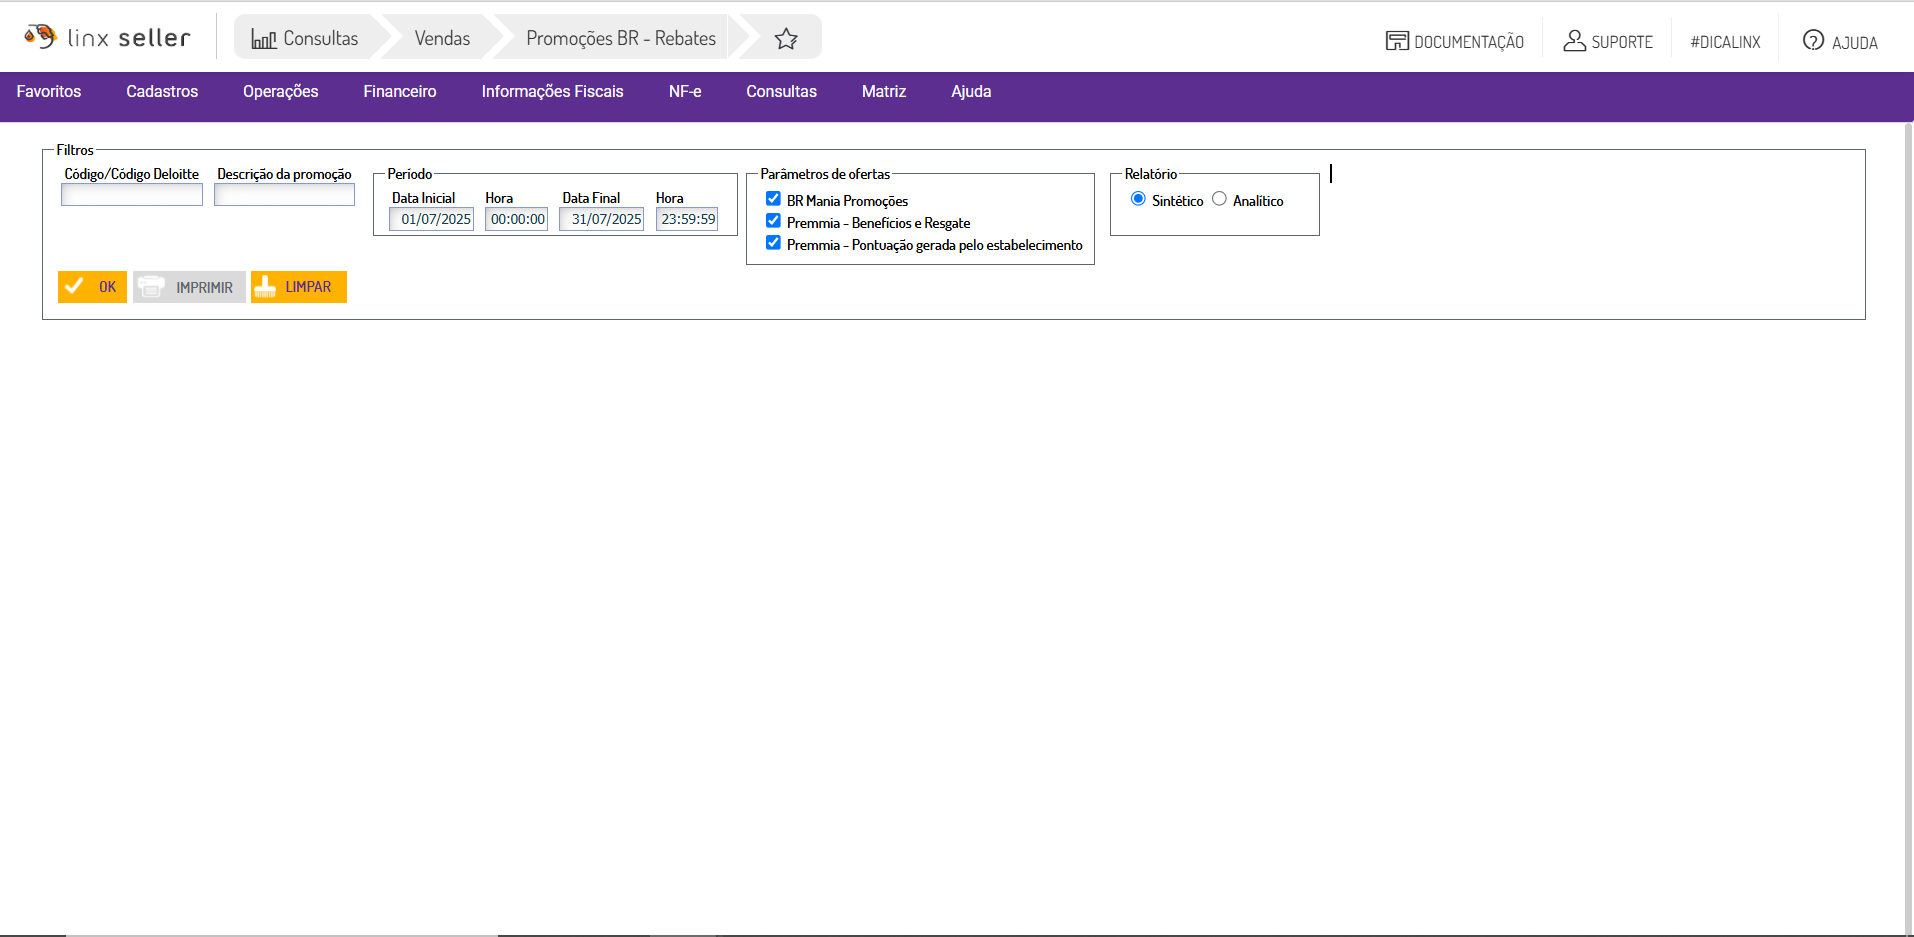This screenshot has height=937, width=1914.
Task: Open the Consultas menu in purple bar
Action: point(782,92)
